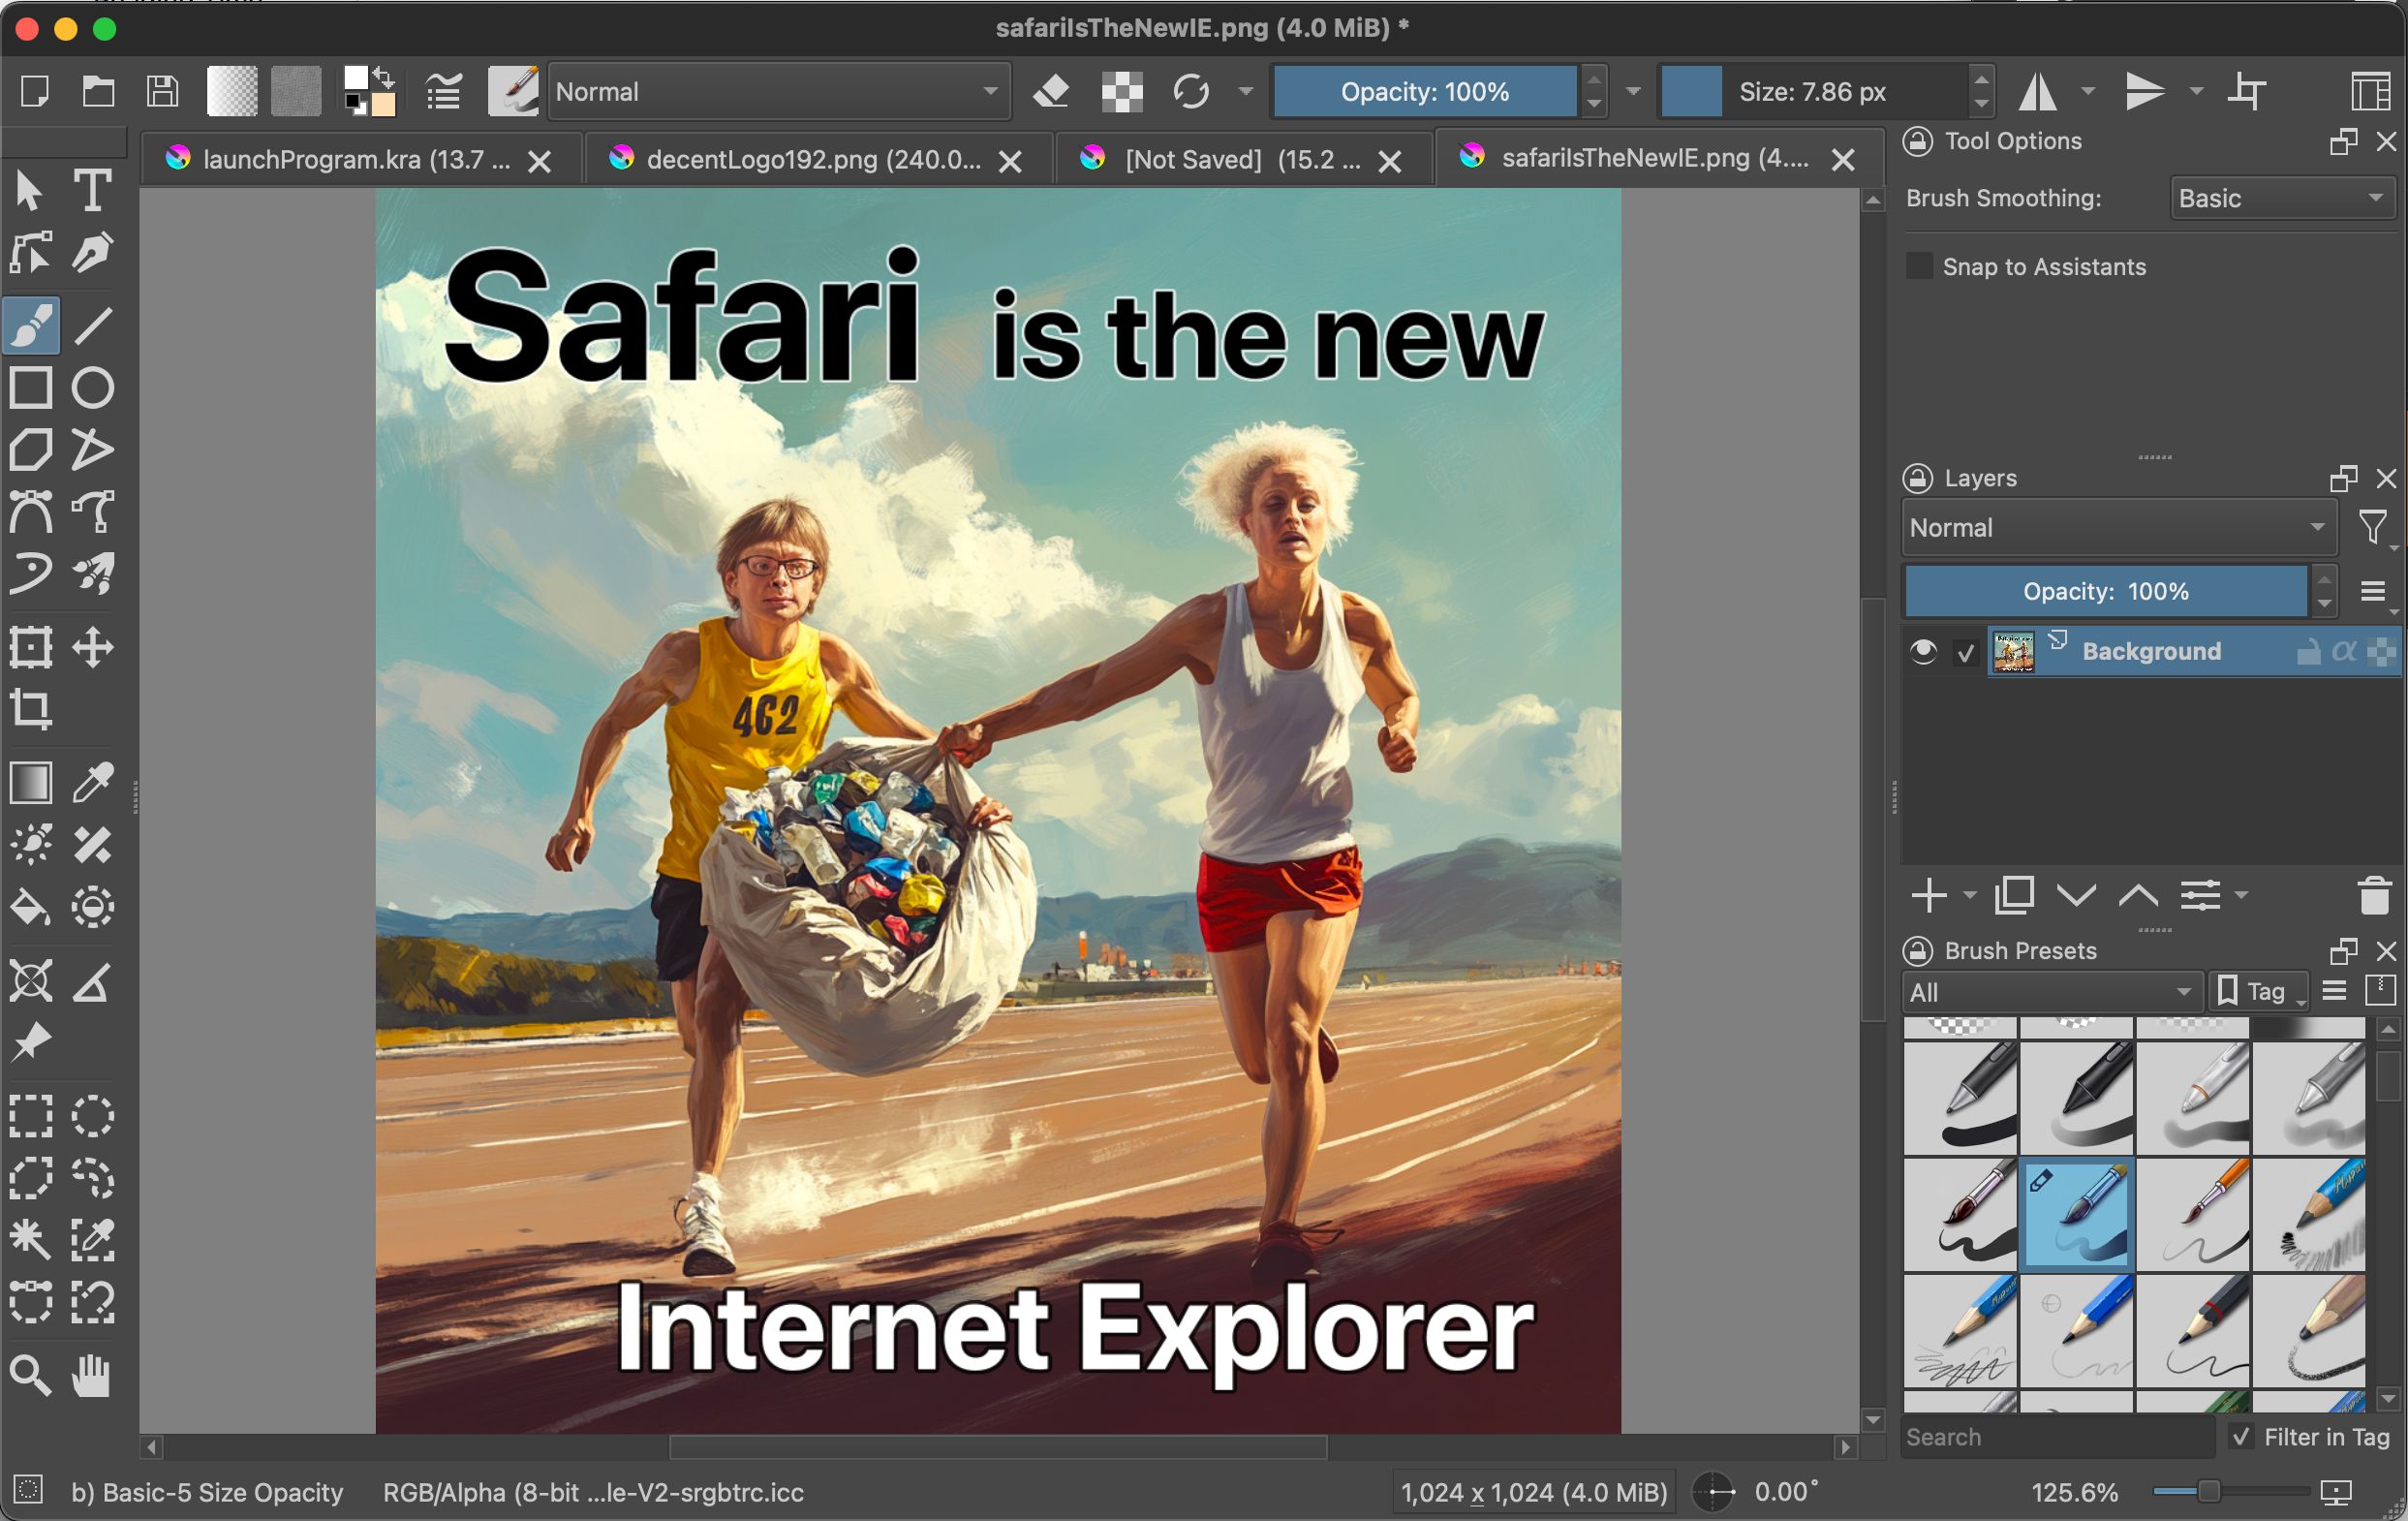
Task: Enable Snap to Assistants checkbox
Action: pyautogui.click(x=1919, y=267)
